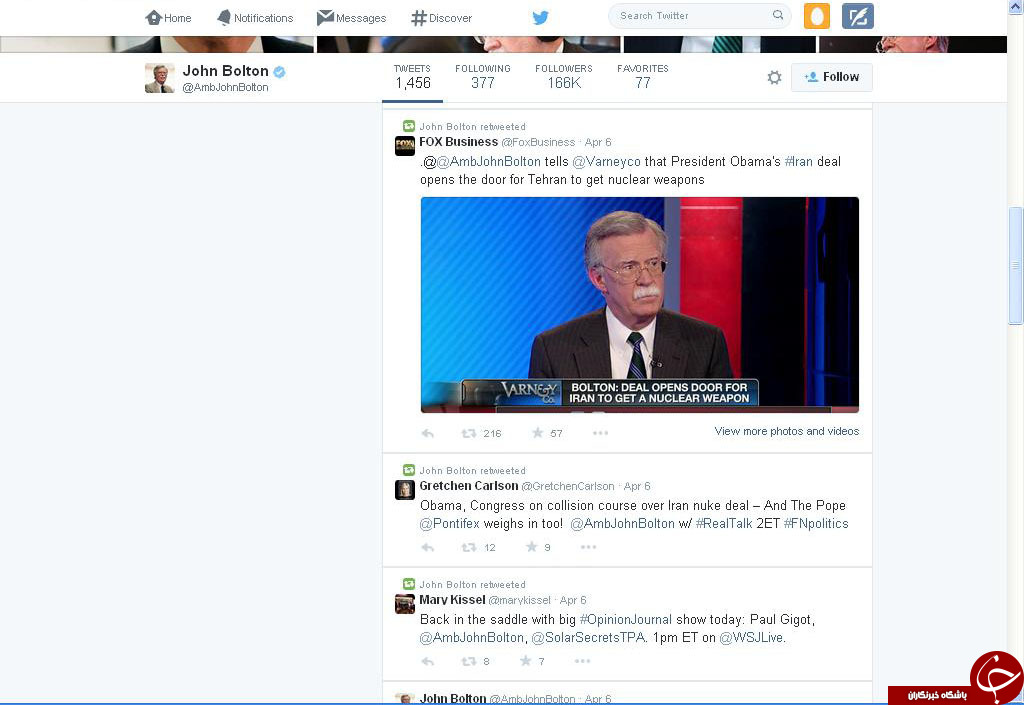1024x705 pixels.
Task: Open the @FoxBusiness handle
Action: click(538, 142)
